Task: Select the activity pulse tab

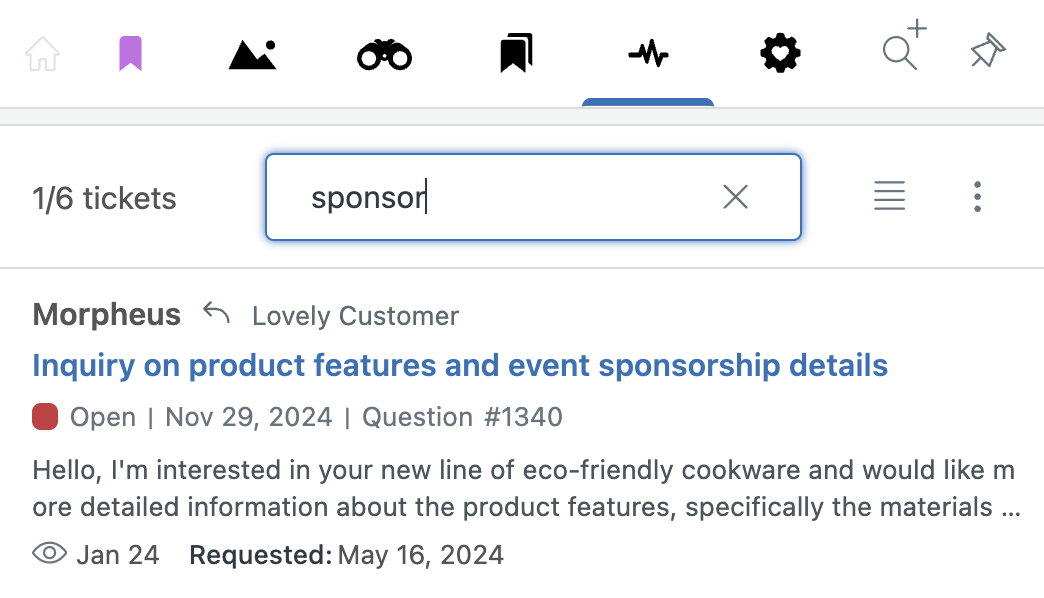Action: pyautogui.click(x=649, y=53)
